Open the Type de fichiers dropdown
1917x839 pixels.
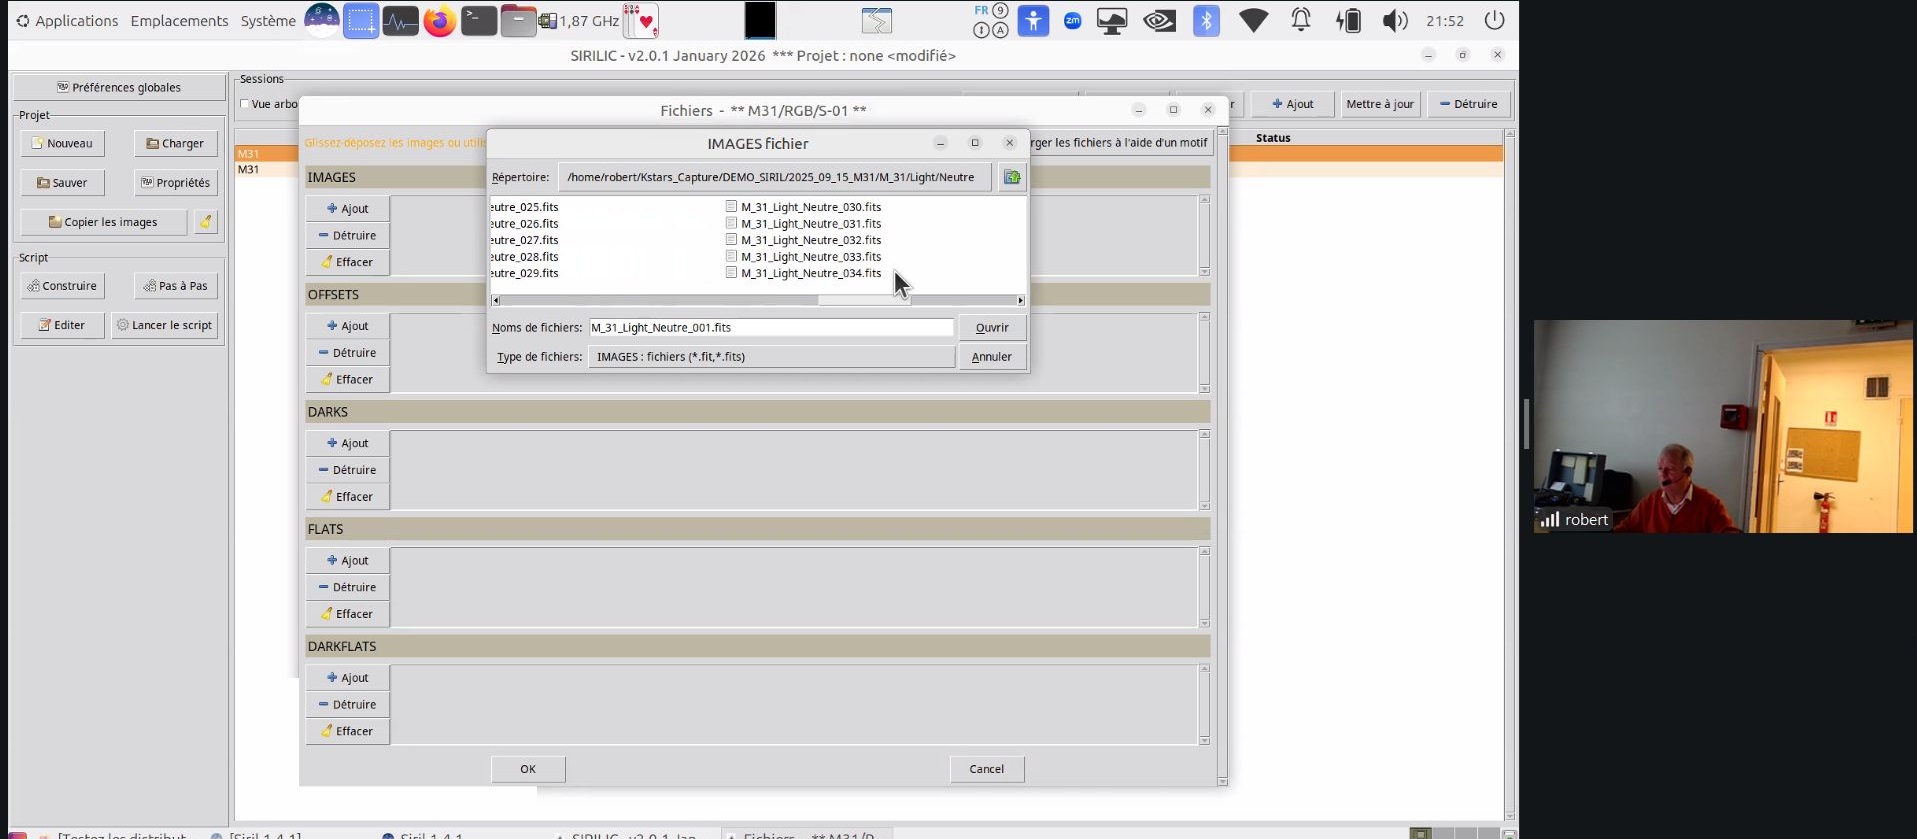[771, 357]
